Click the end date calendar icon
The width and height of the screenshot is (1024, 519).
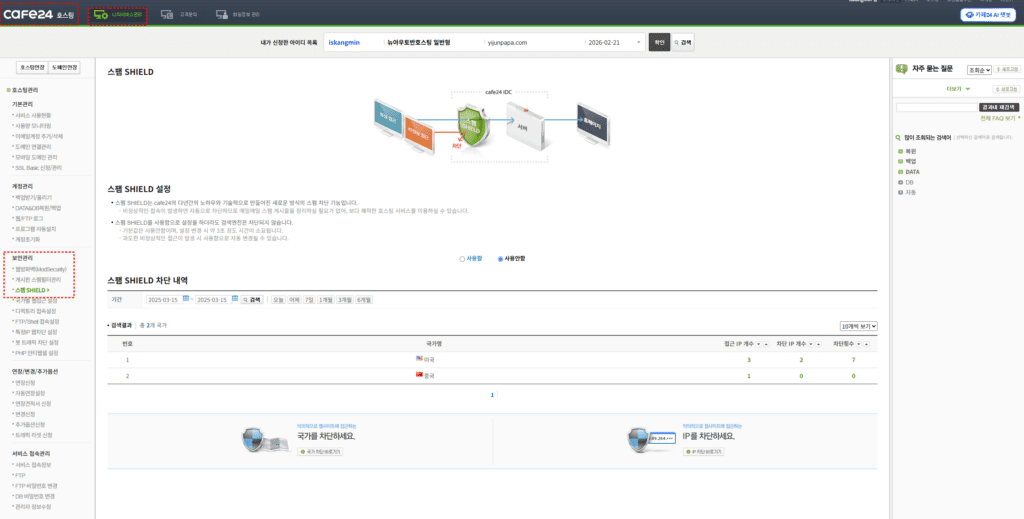tap(235, 299)
